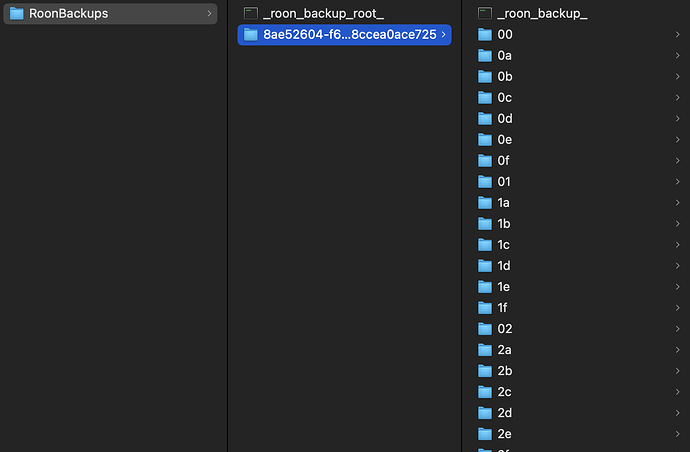690x452 pixels.
Task: Expand the 1b folder chevron
Action: [x=678, y=224]
